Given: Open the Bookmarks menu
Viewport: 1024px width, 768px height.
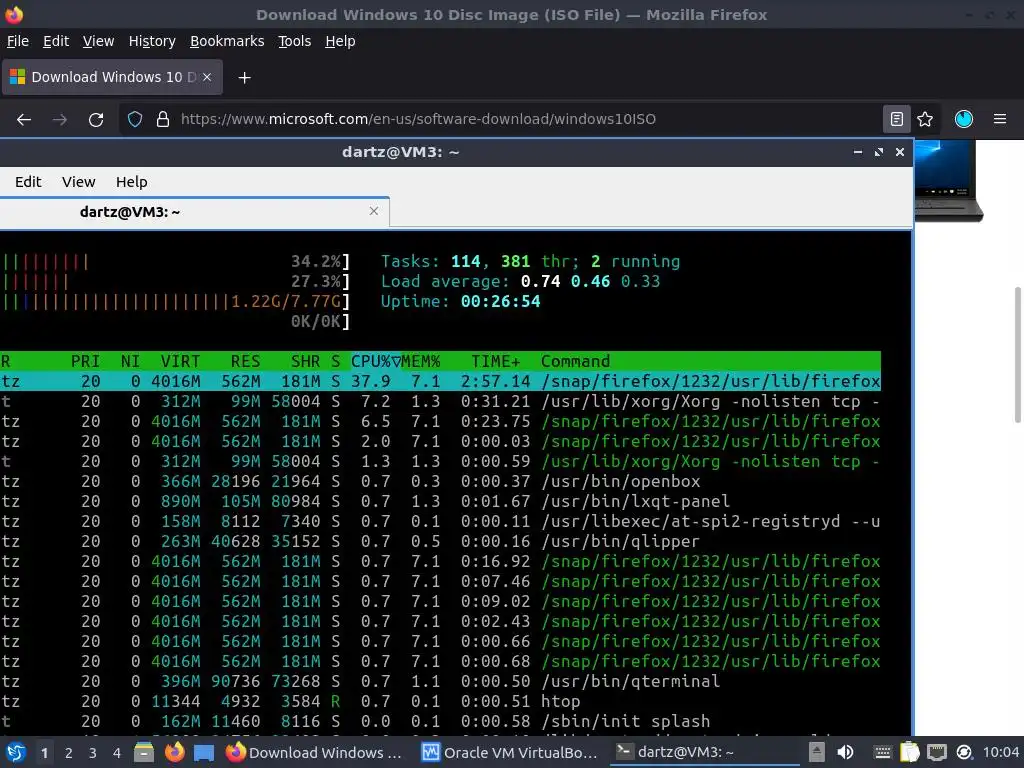Looking at the screenshot, I should (x=227, y=41).
